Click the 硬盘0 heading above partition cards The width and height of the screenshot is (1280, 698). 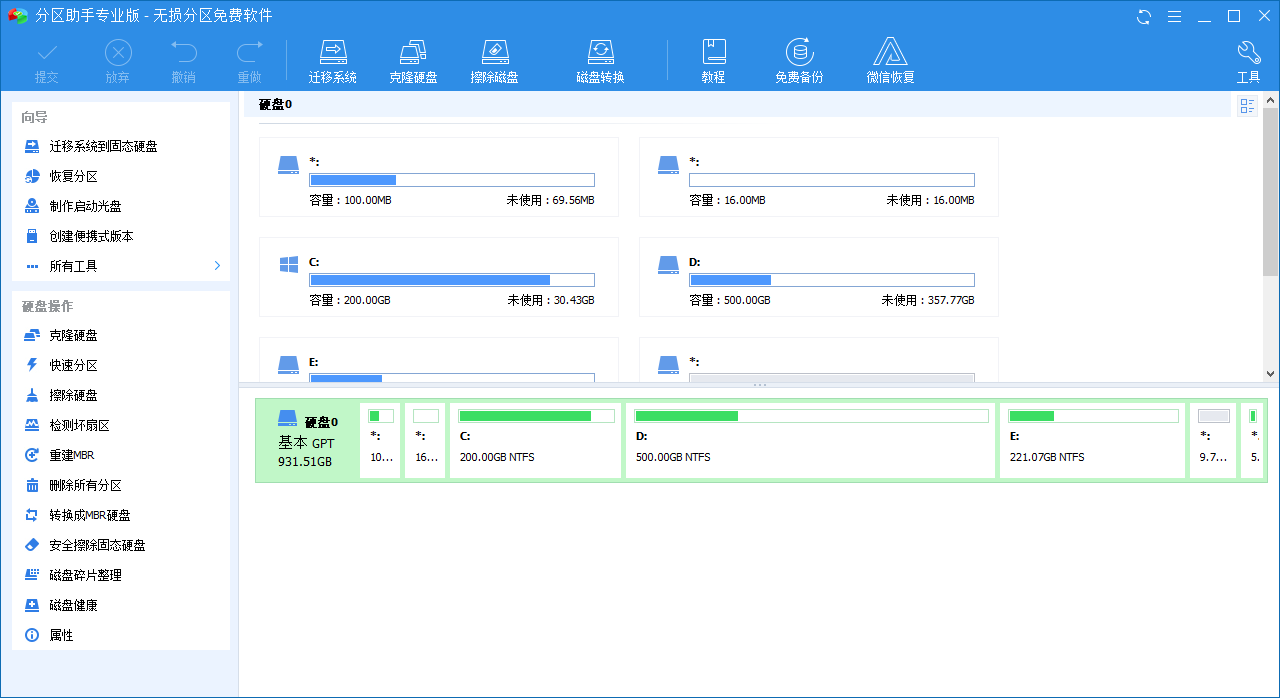click(x=275, y=104)
